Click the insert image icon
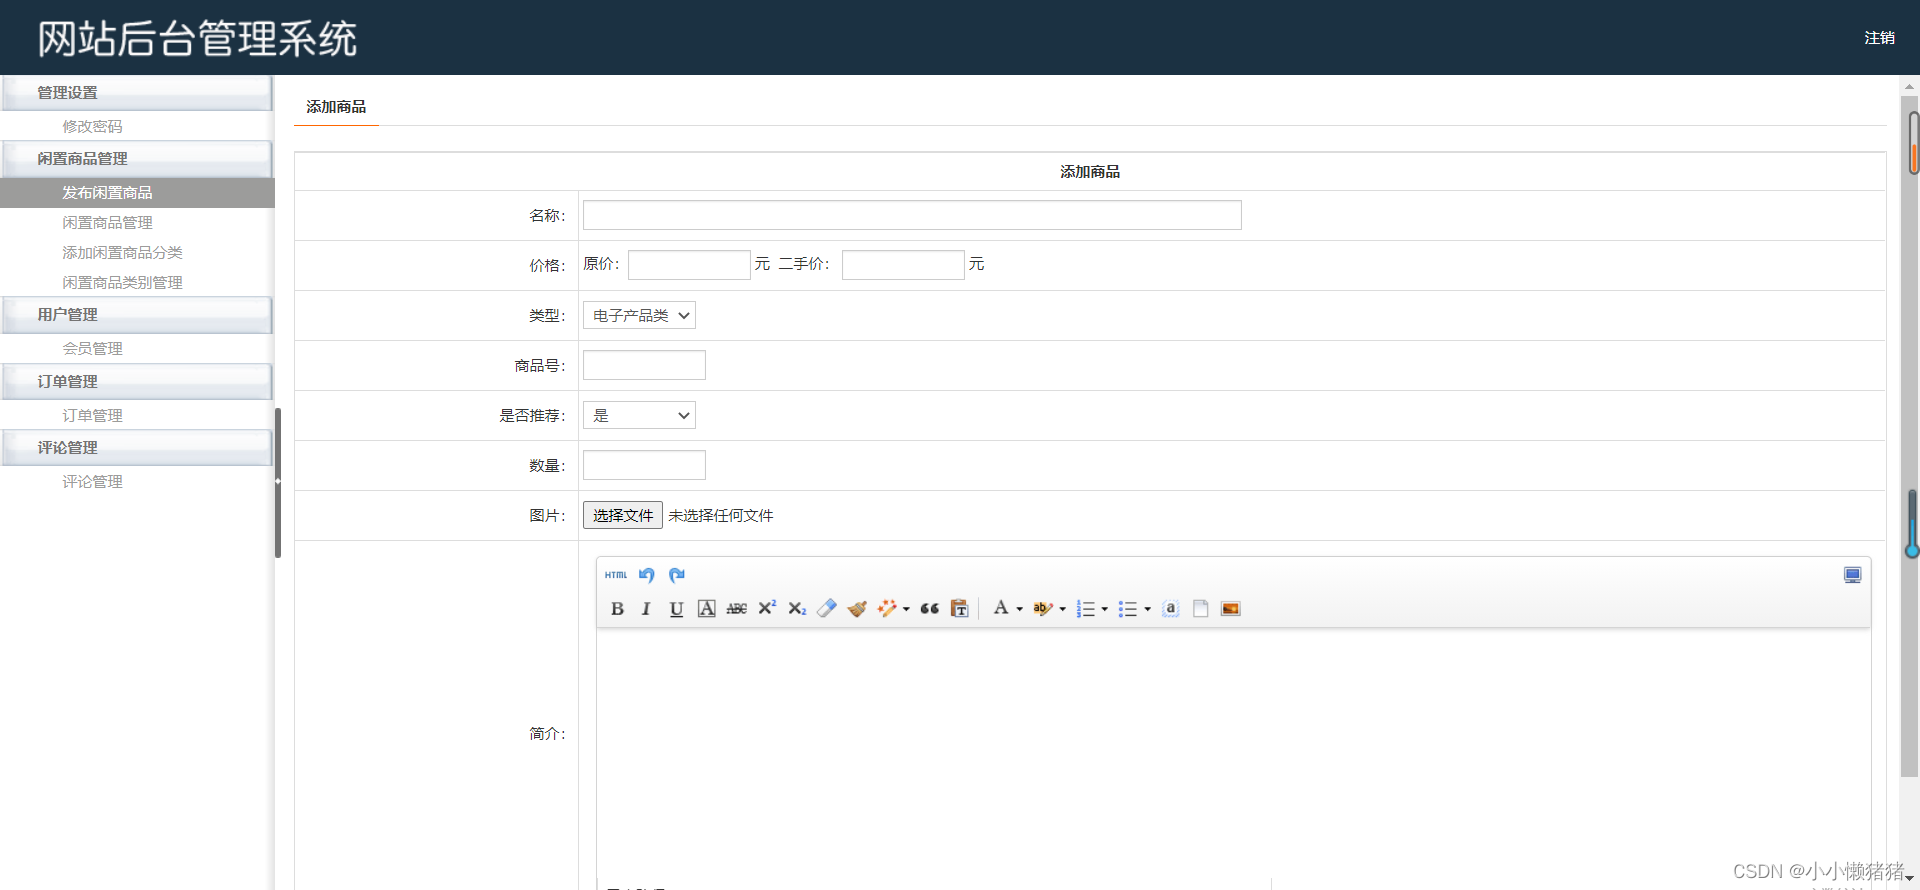The width and height of the screenshot is (1920, 890). click(x=1231, y=609)
